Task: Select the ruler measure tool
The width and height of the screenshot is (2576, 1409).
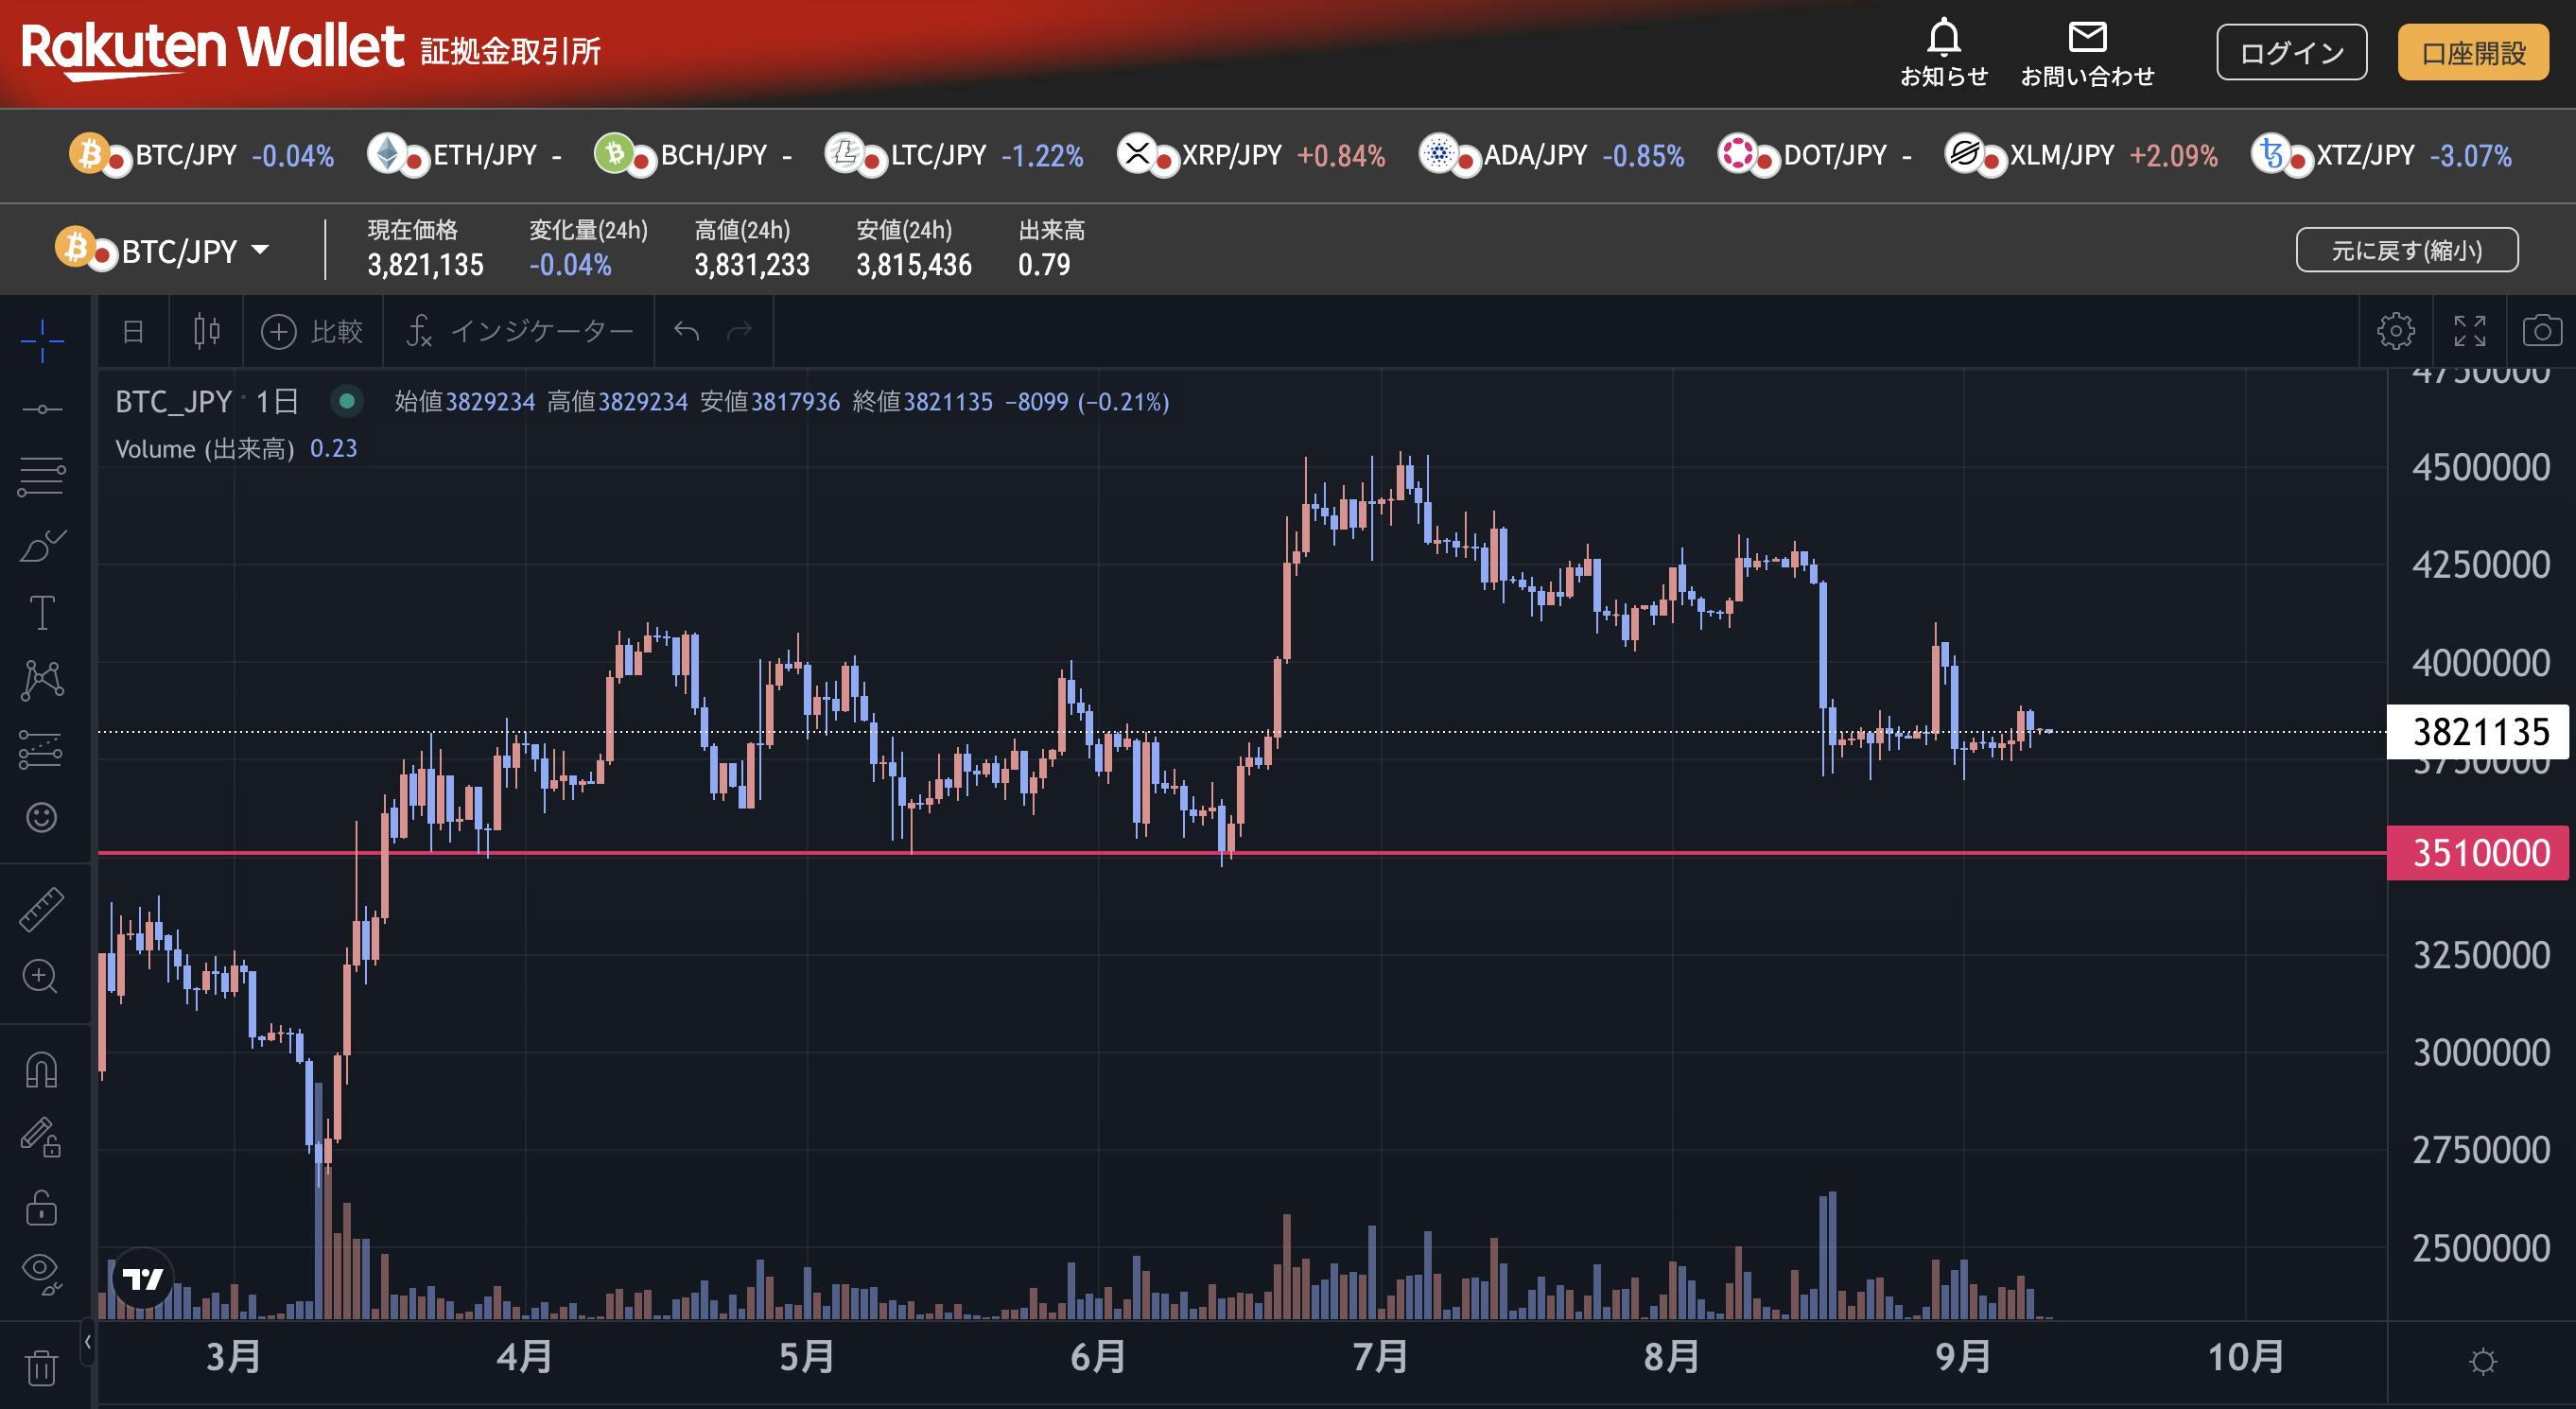Action: tap(41, 909)
